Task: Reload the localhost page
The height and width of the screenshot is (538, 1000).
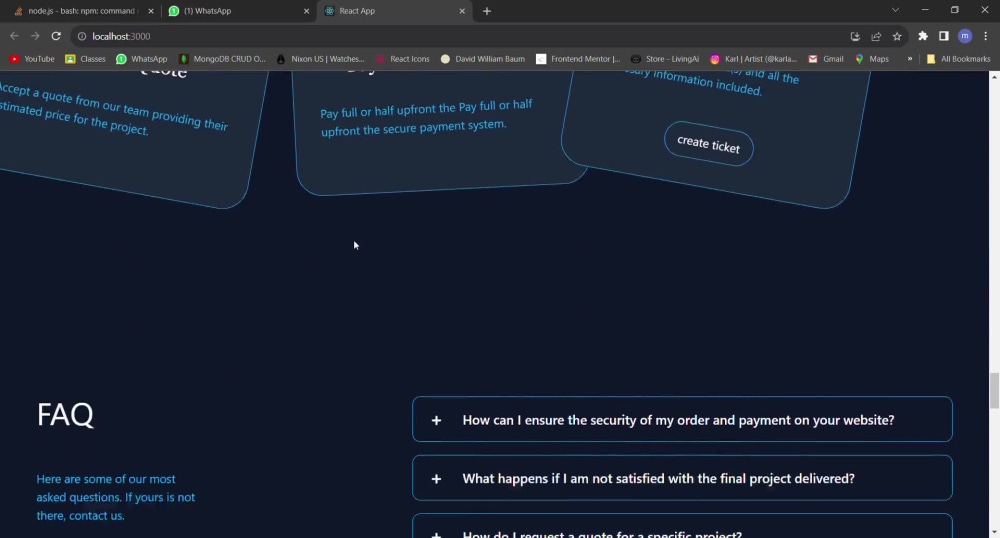Action: coord(56,36)
